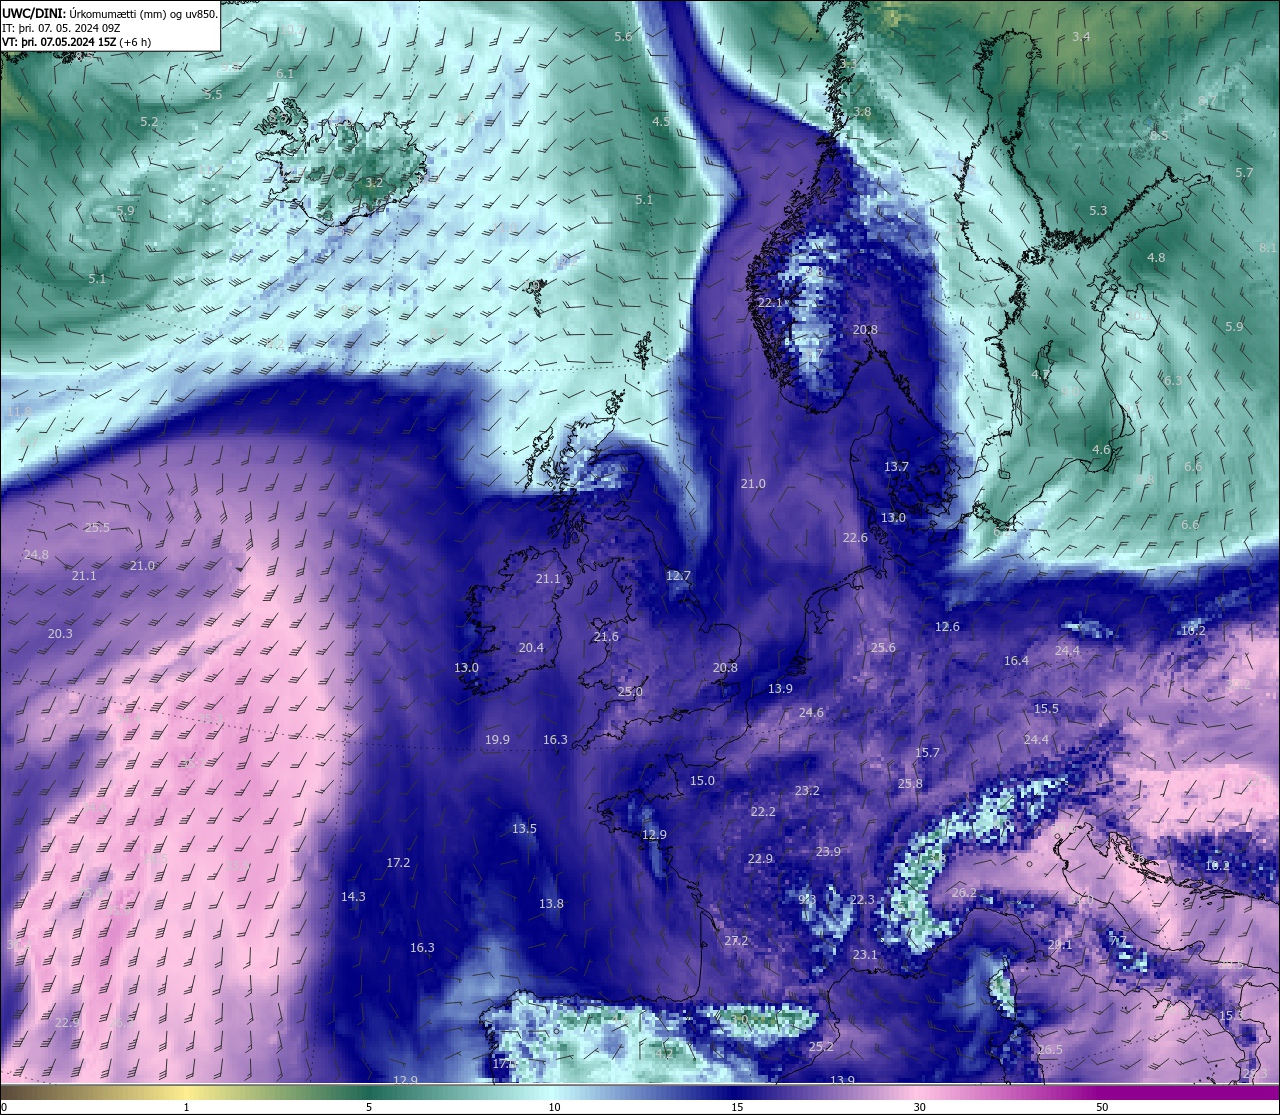Select the 50 tick on the color scale
This screenshot has height=1115, width=1280.
point(1102,1107)
